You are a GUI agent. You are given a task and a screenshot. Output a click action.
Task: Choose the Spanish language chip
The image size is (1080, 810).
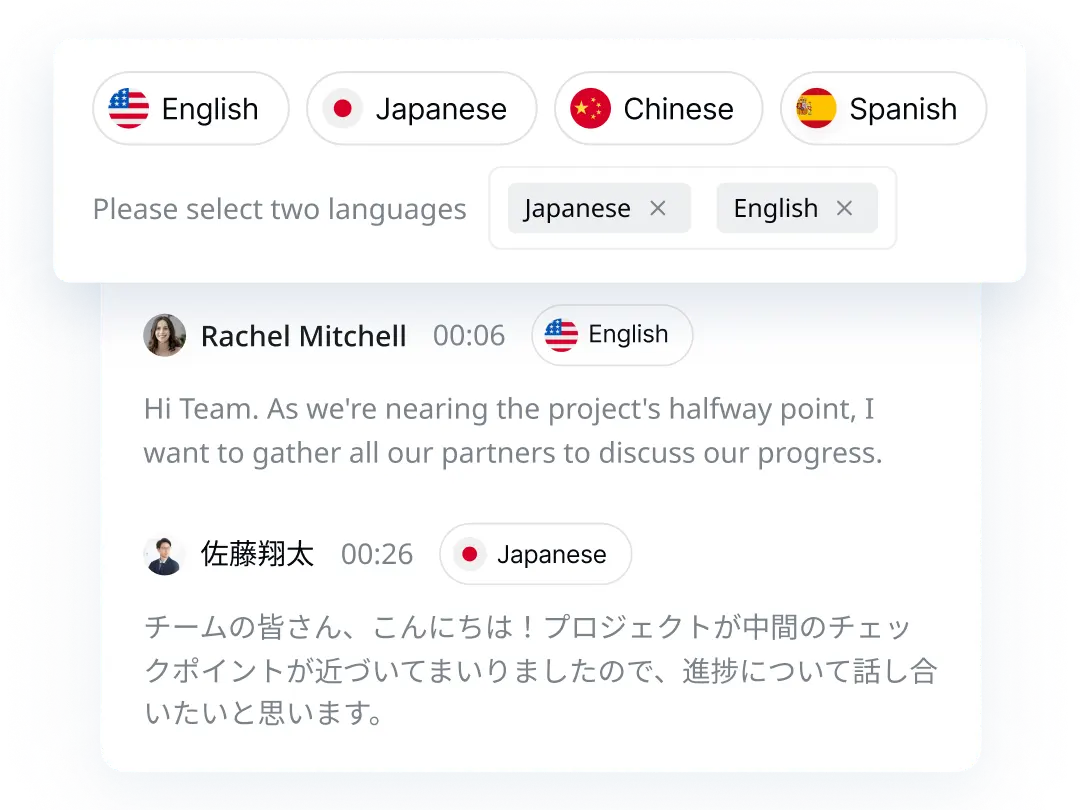tap(883, 108)
